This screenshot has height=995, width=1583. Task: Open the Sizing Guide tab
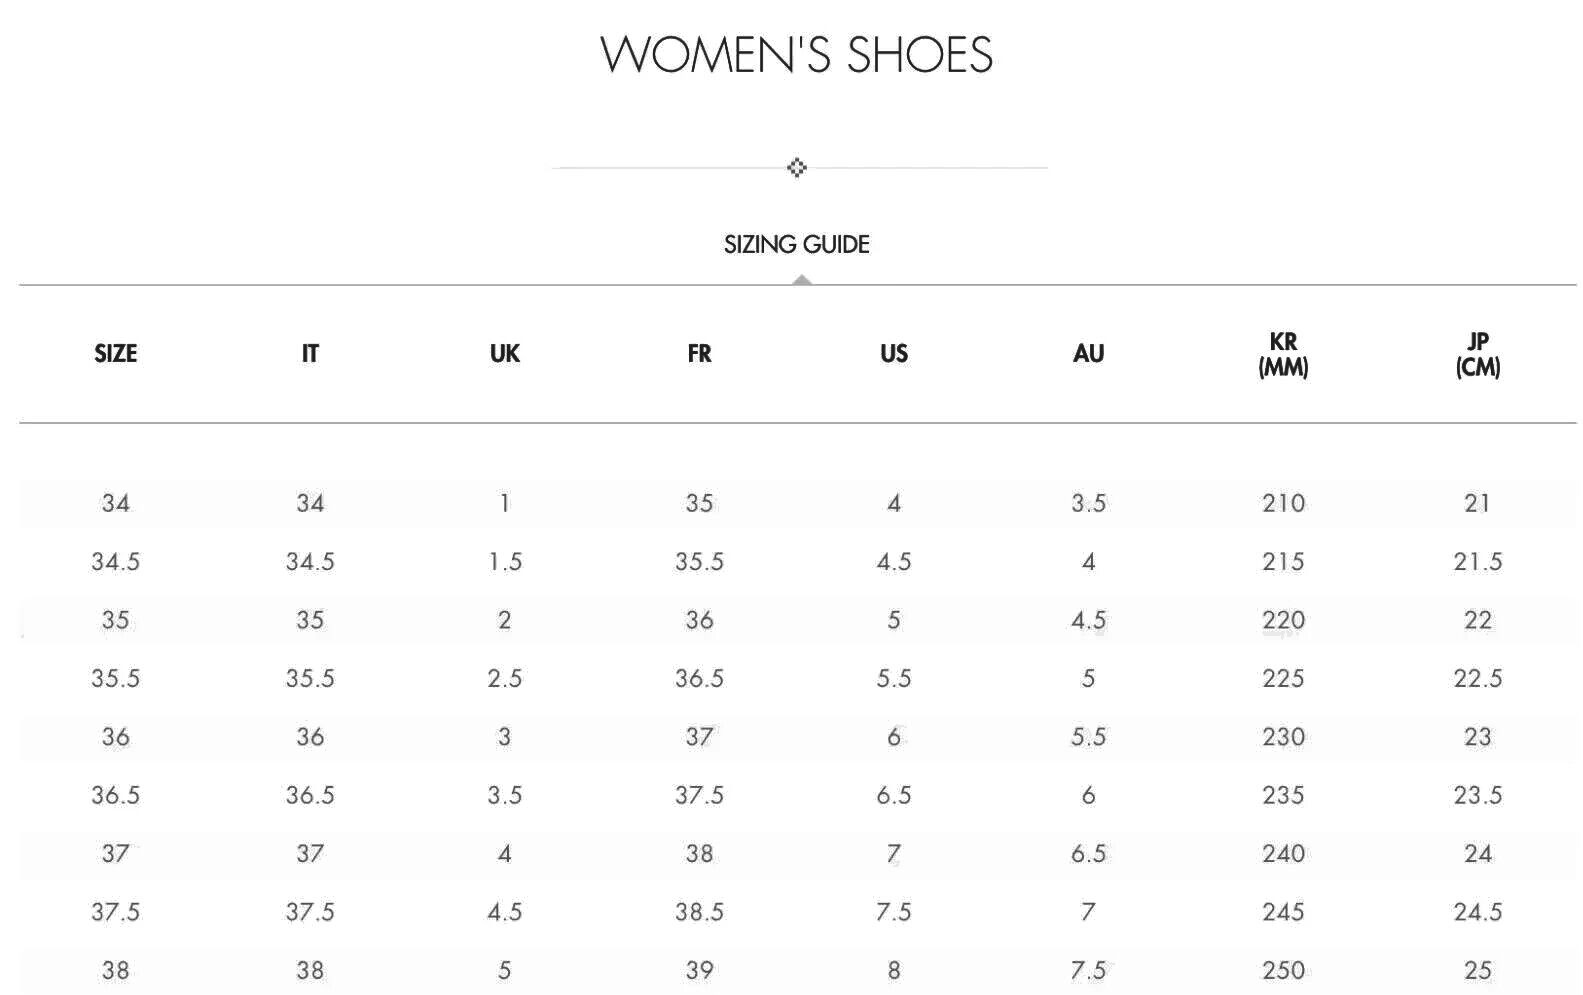tap(797, 244)
